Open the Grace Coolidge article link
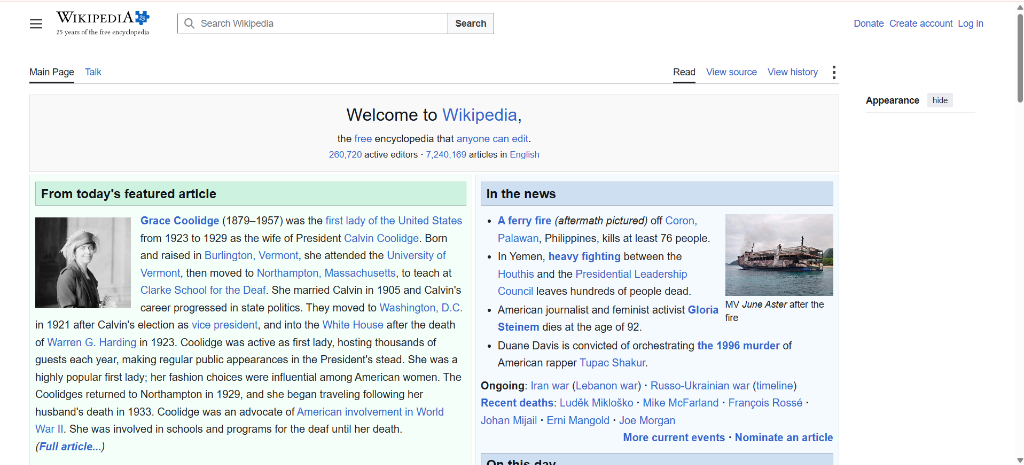 pyautogui.click(x=180, y=221)
